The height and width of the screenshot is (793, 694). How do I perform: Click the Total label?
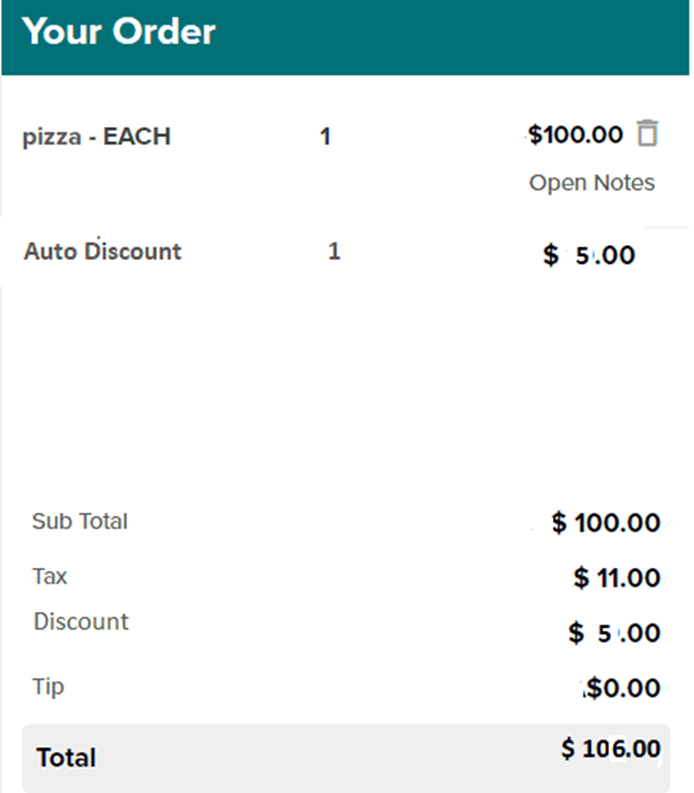click(66, 758)
